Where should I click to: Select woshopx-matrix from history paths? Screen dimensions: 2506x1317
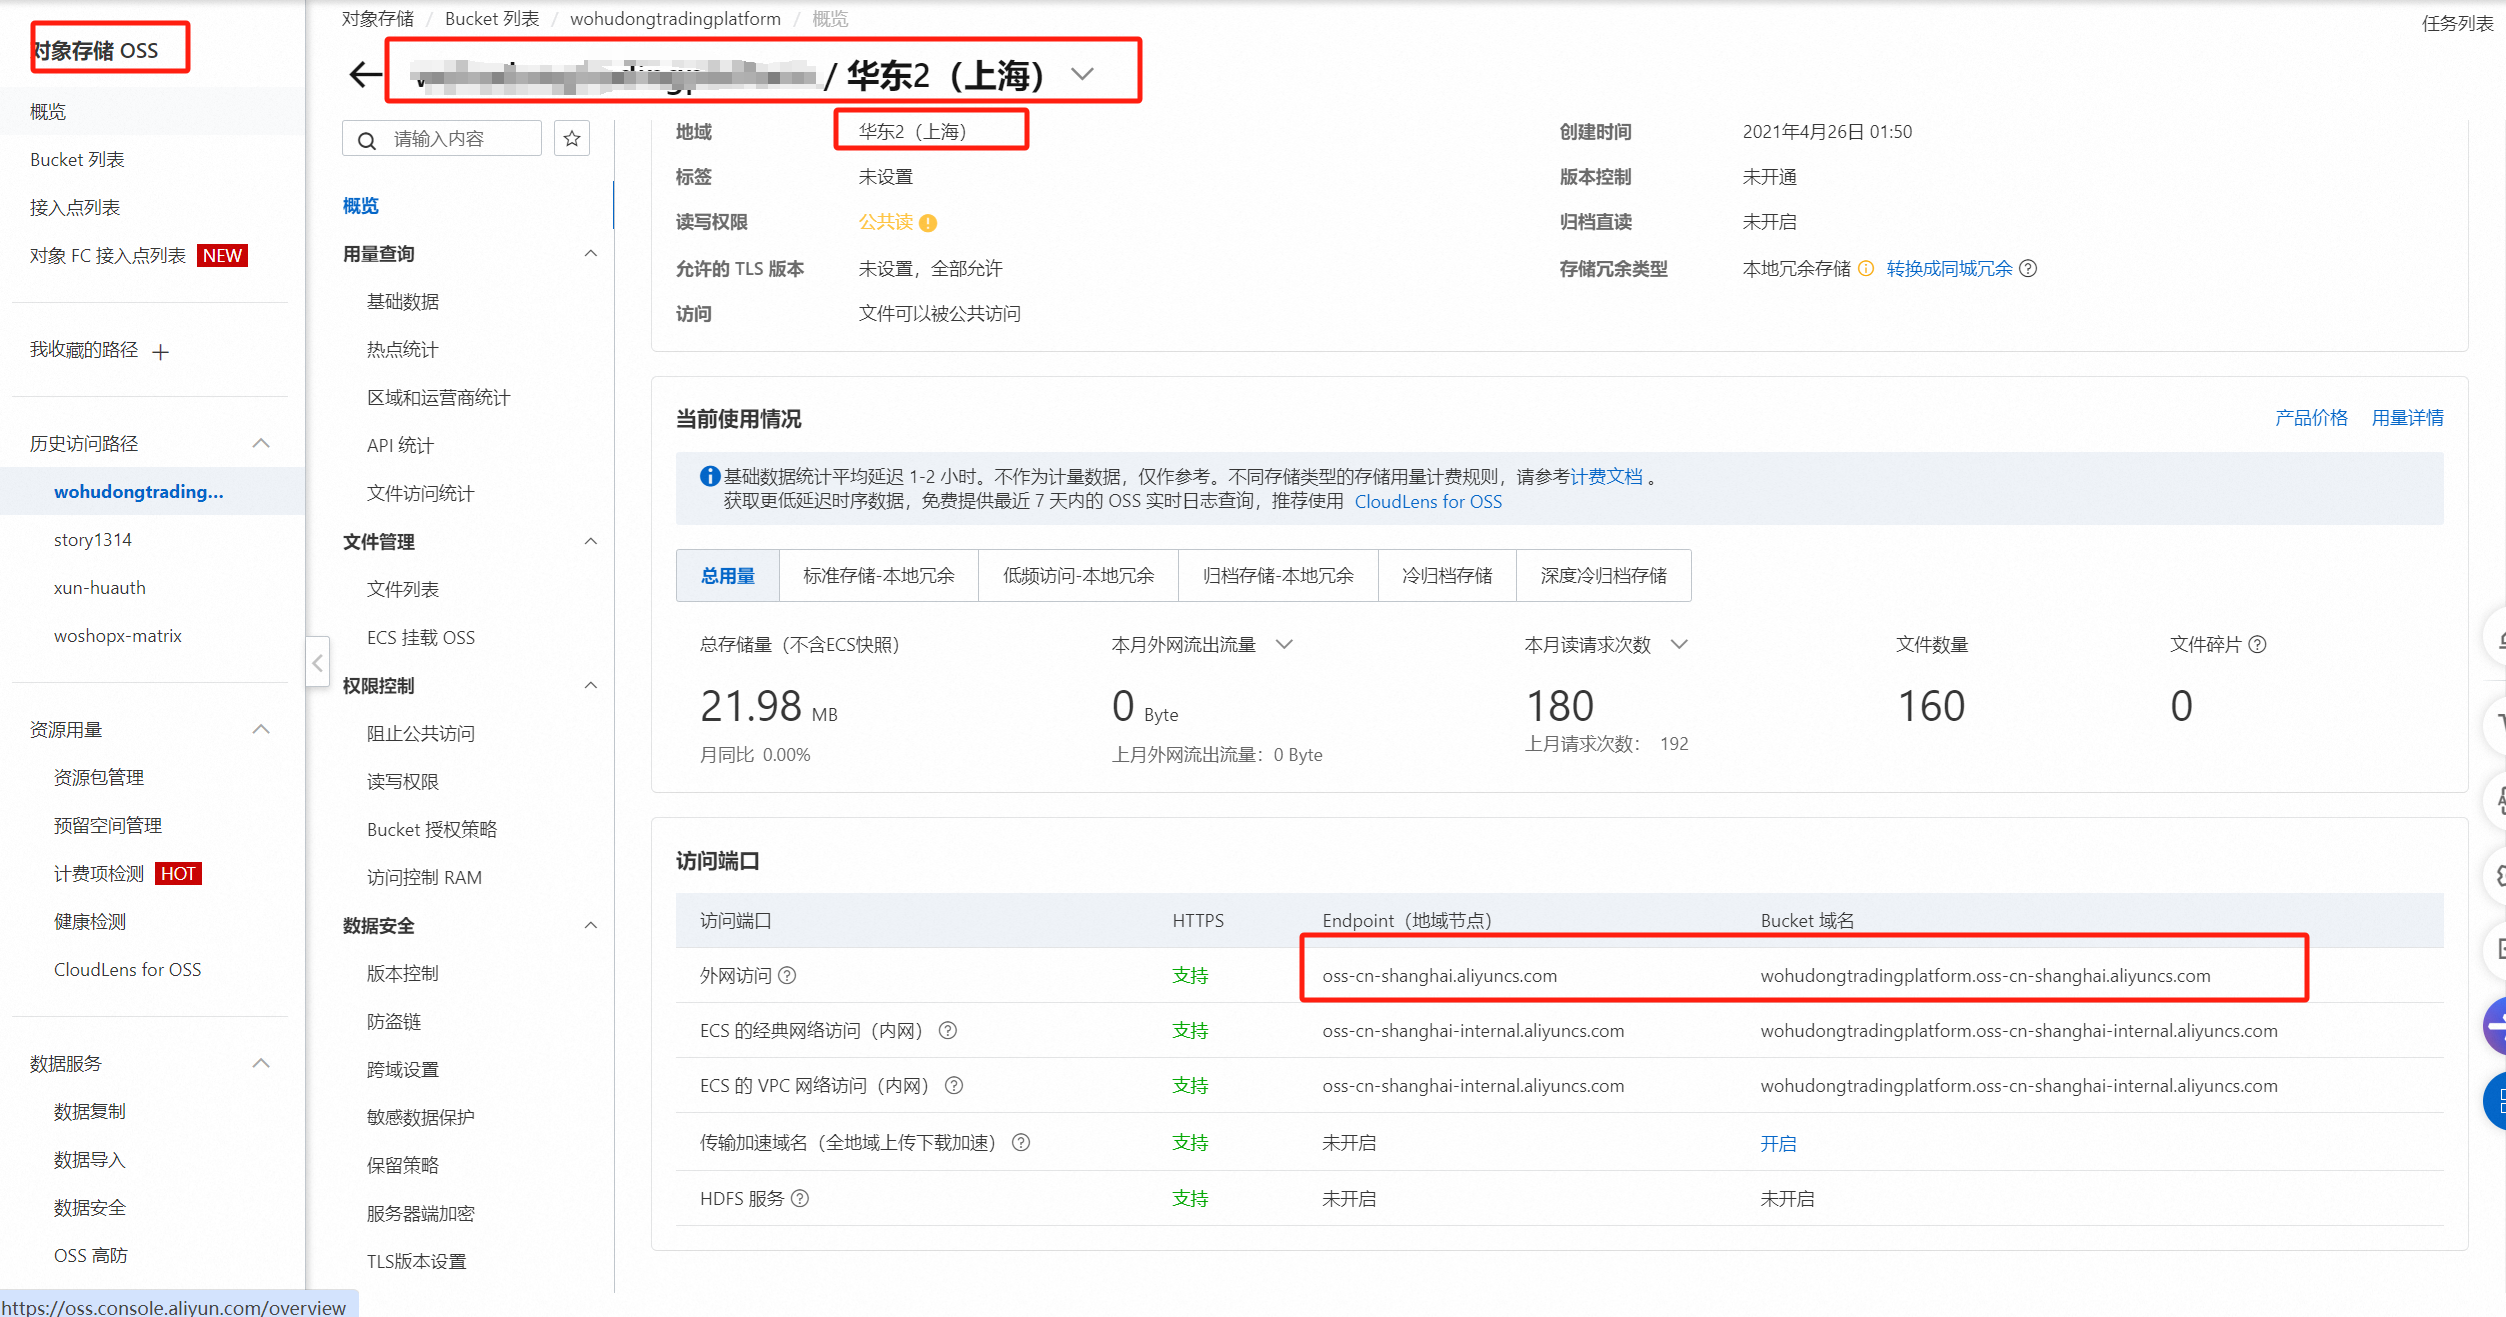click(x=118, y=636)
